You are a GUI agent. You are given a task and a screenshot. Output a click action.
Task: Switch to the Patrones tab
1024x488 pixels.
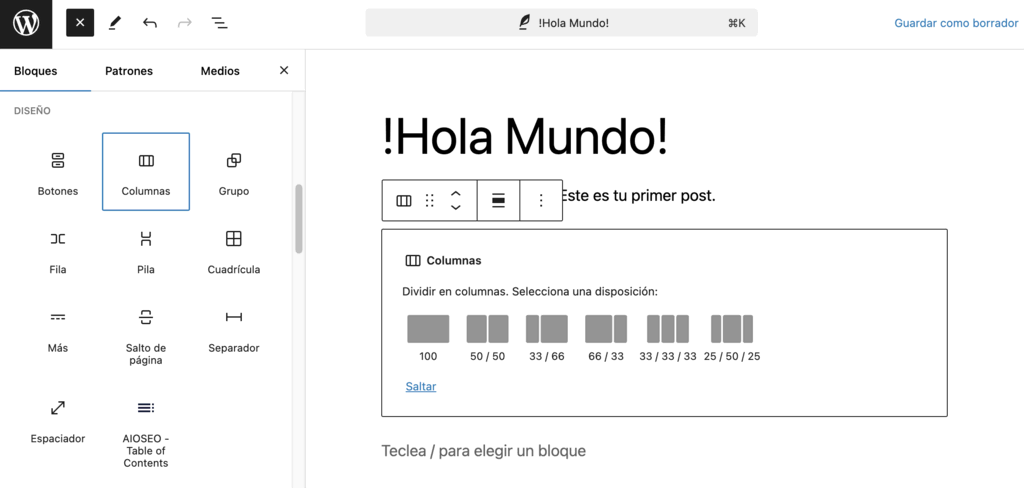129,71
